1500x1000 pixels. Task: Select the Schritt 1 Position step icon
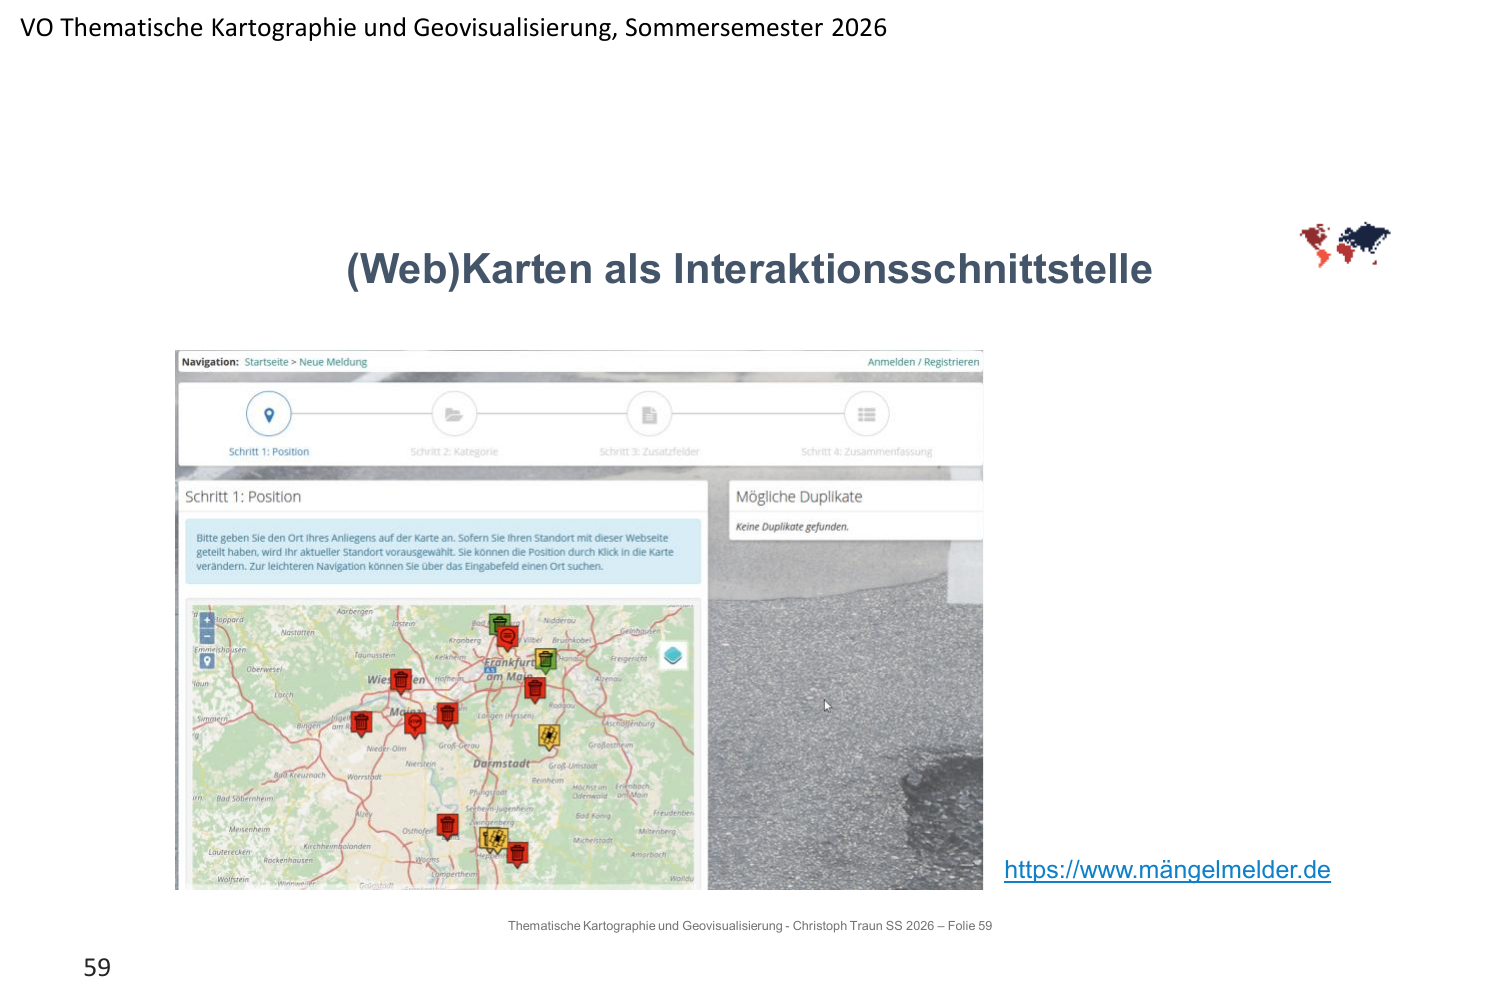coord(269,414)
